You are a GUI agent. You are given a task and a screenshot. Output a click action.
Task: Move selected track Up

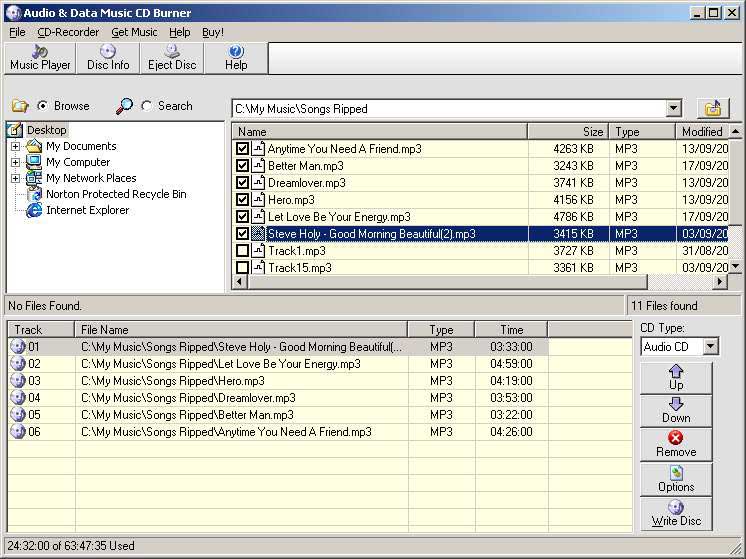tap(676, 377)
